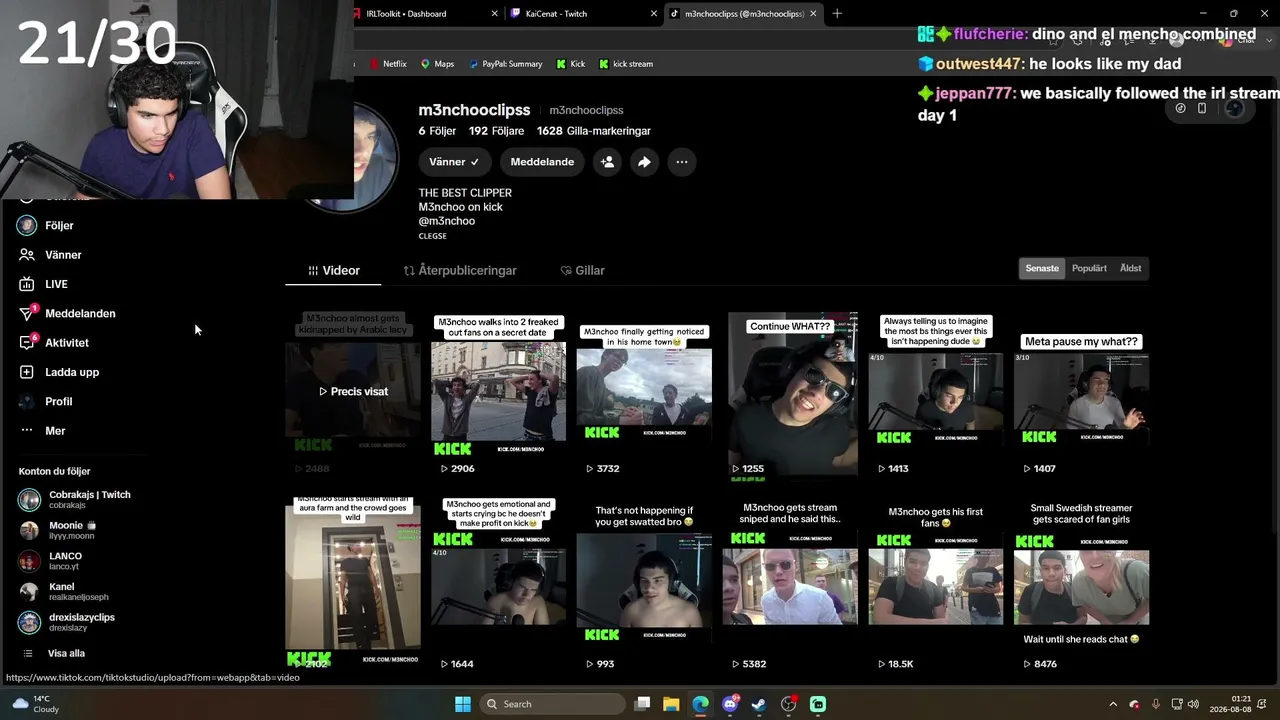Select the Äldst sort option
The image size is (1280, 720).
tap(1130, 268)
